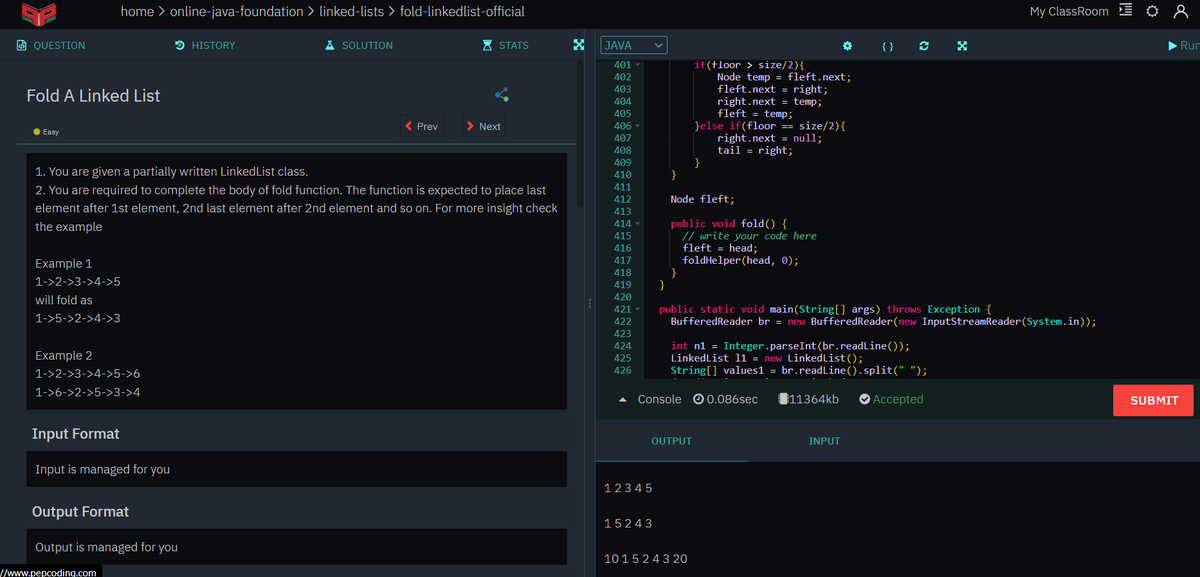Share the question using the share icon
The image size is (1200, 577).
click(x=502, y=95)
